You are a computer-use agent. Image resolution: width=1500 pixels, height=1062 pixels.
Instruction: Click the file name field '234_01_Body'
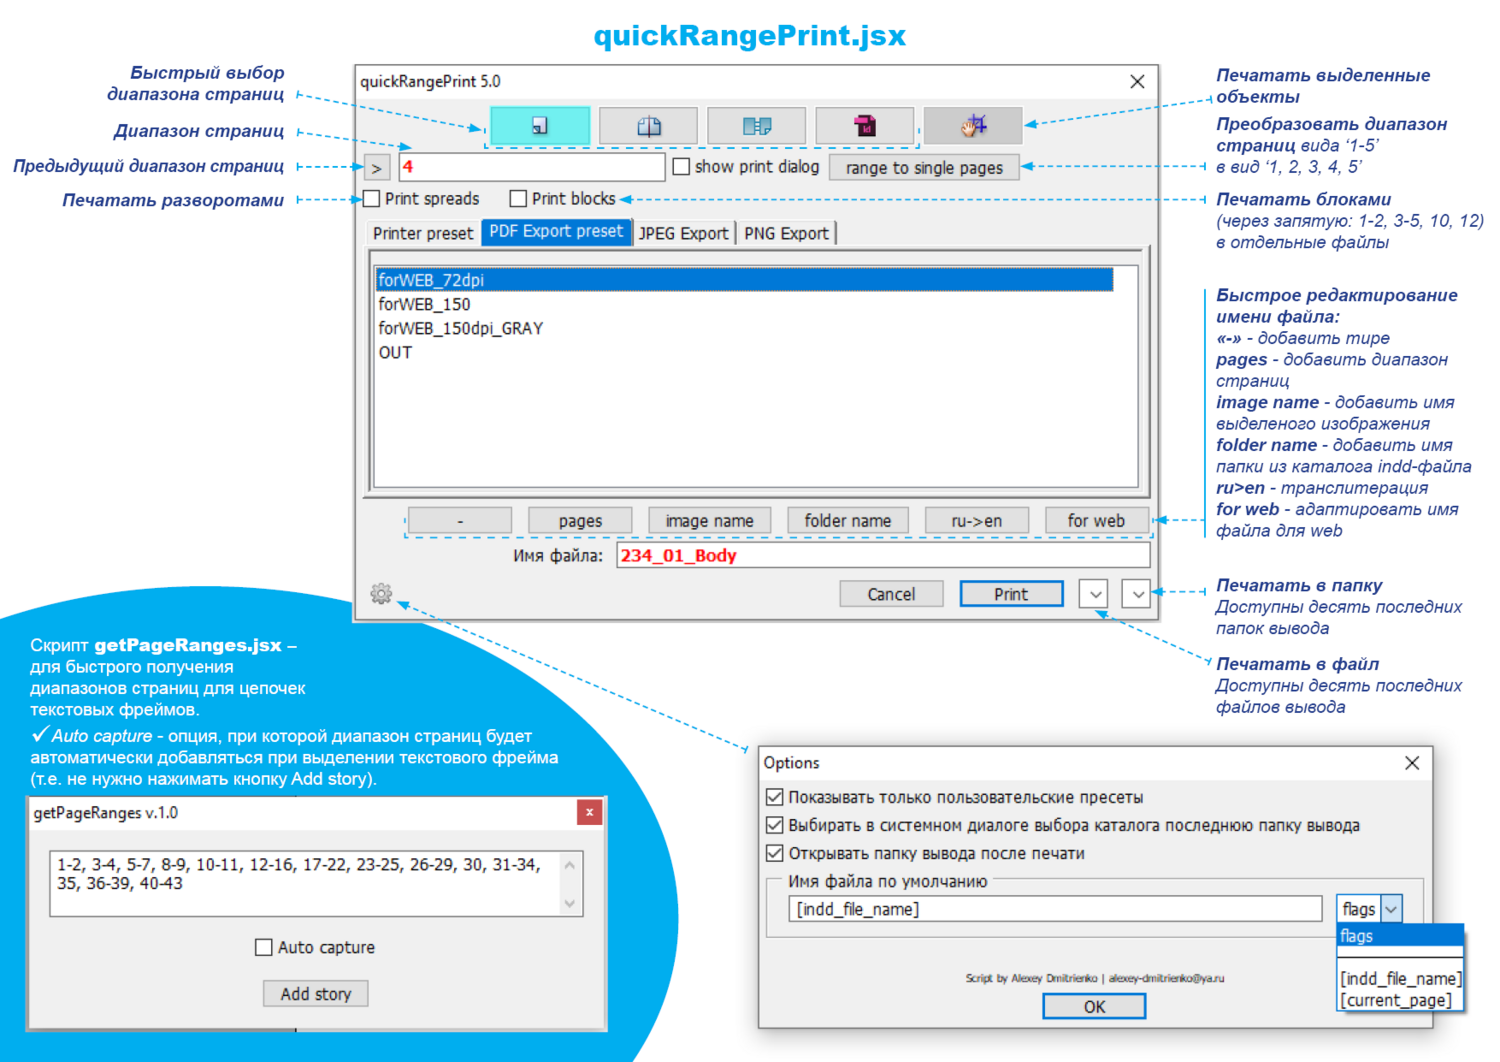pos(883,556)
